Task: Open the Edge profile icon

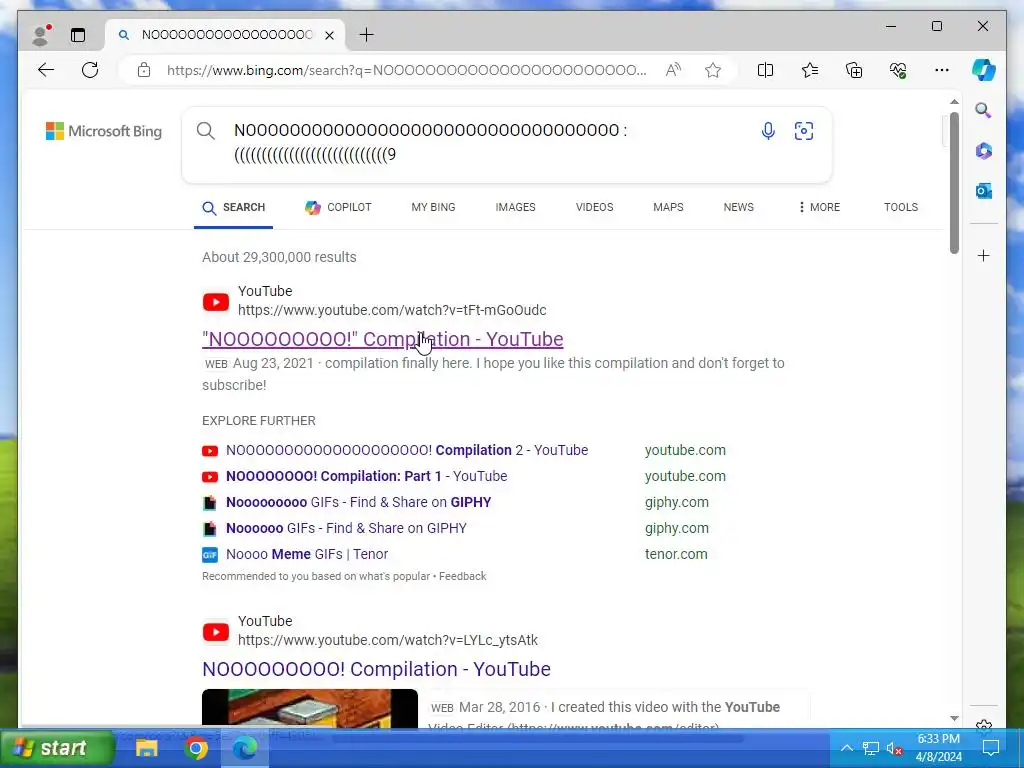Action: [x=41, y=35]
